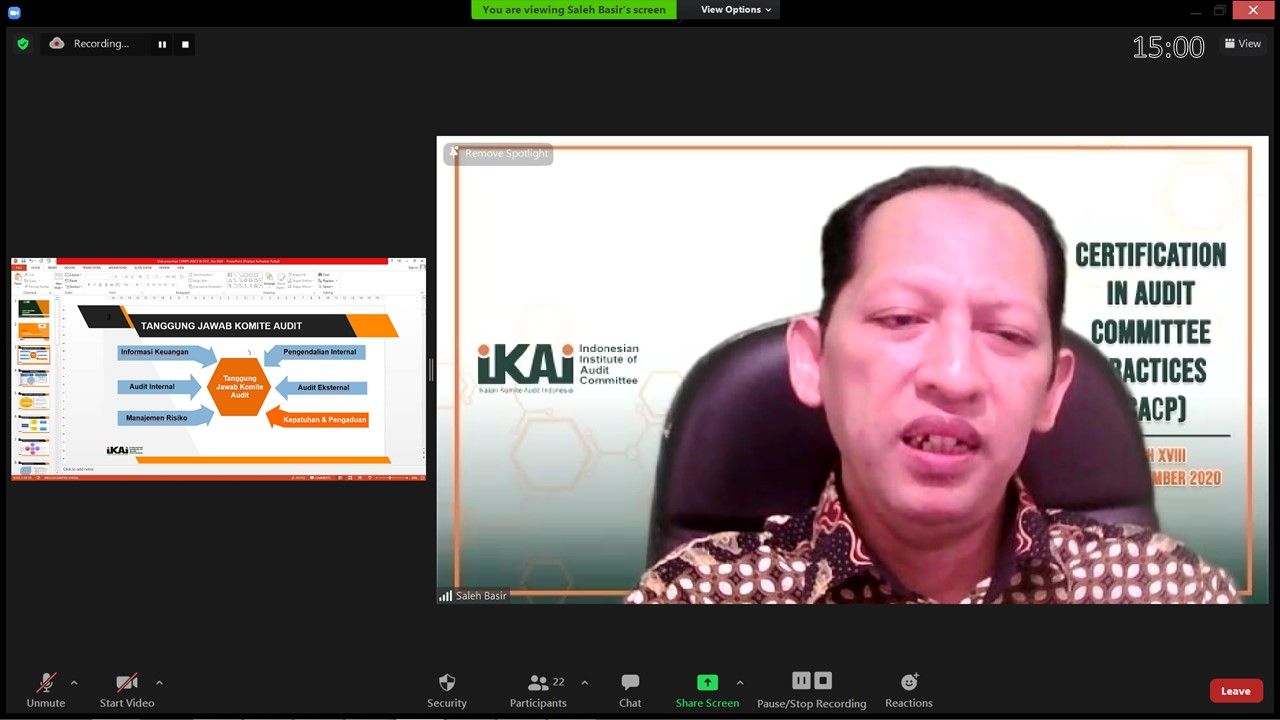The height and width of the screenshot is (720, 1280).
Task: Stop recording using the top-left stop icon
Action: tap(185, 44)
